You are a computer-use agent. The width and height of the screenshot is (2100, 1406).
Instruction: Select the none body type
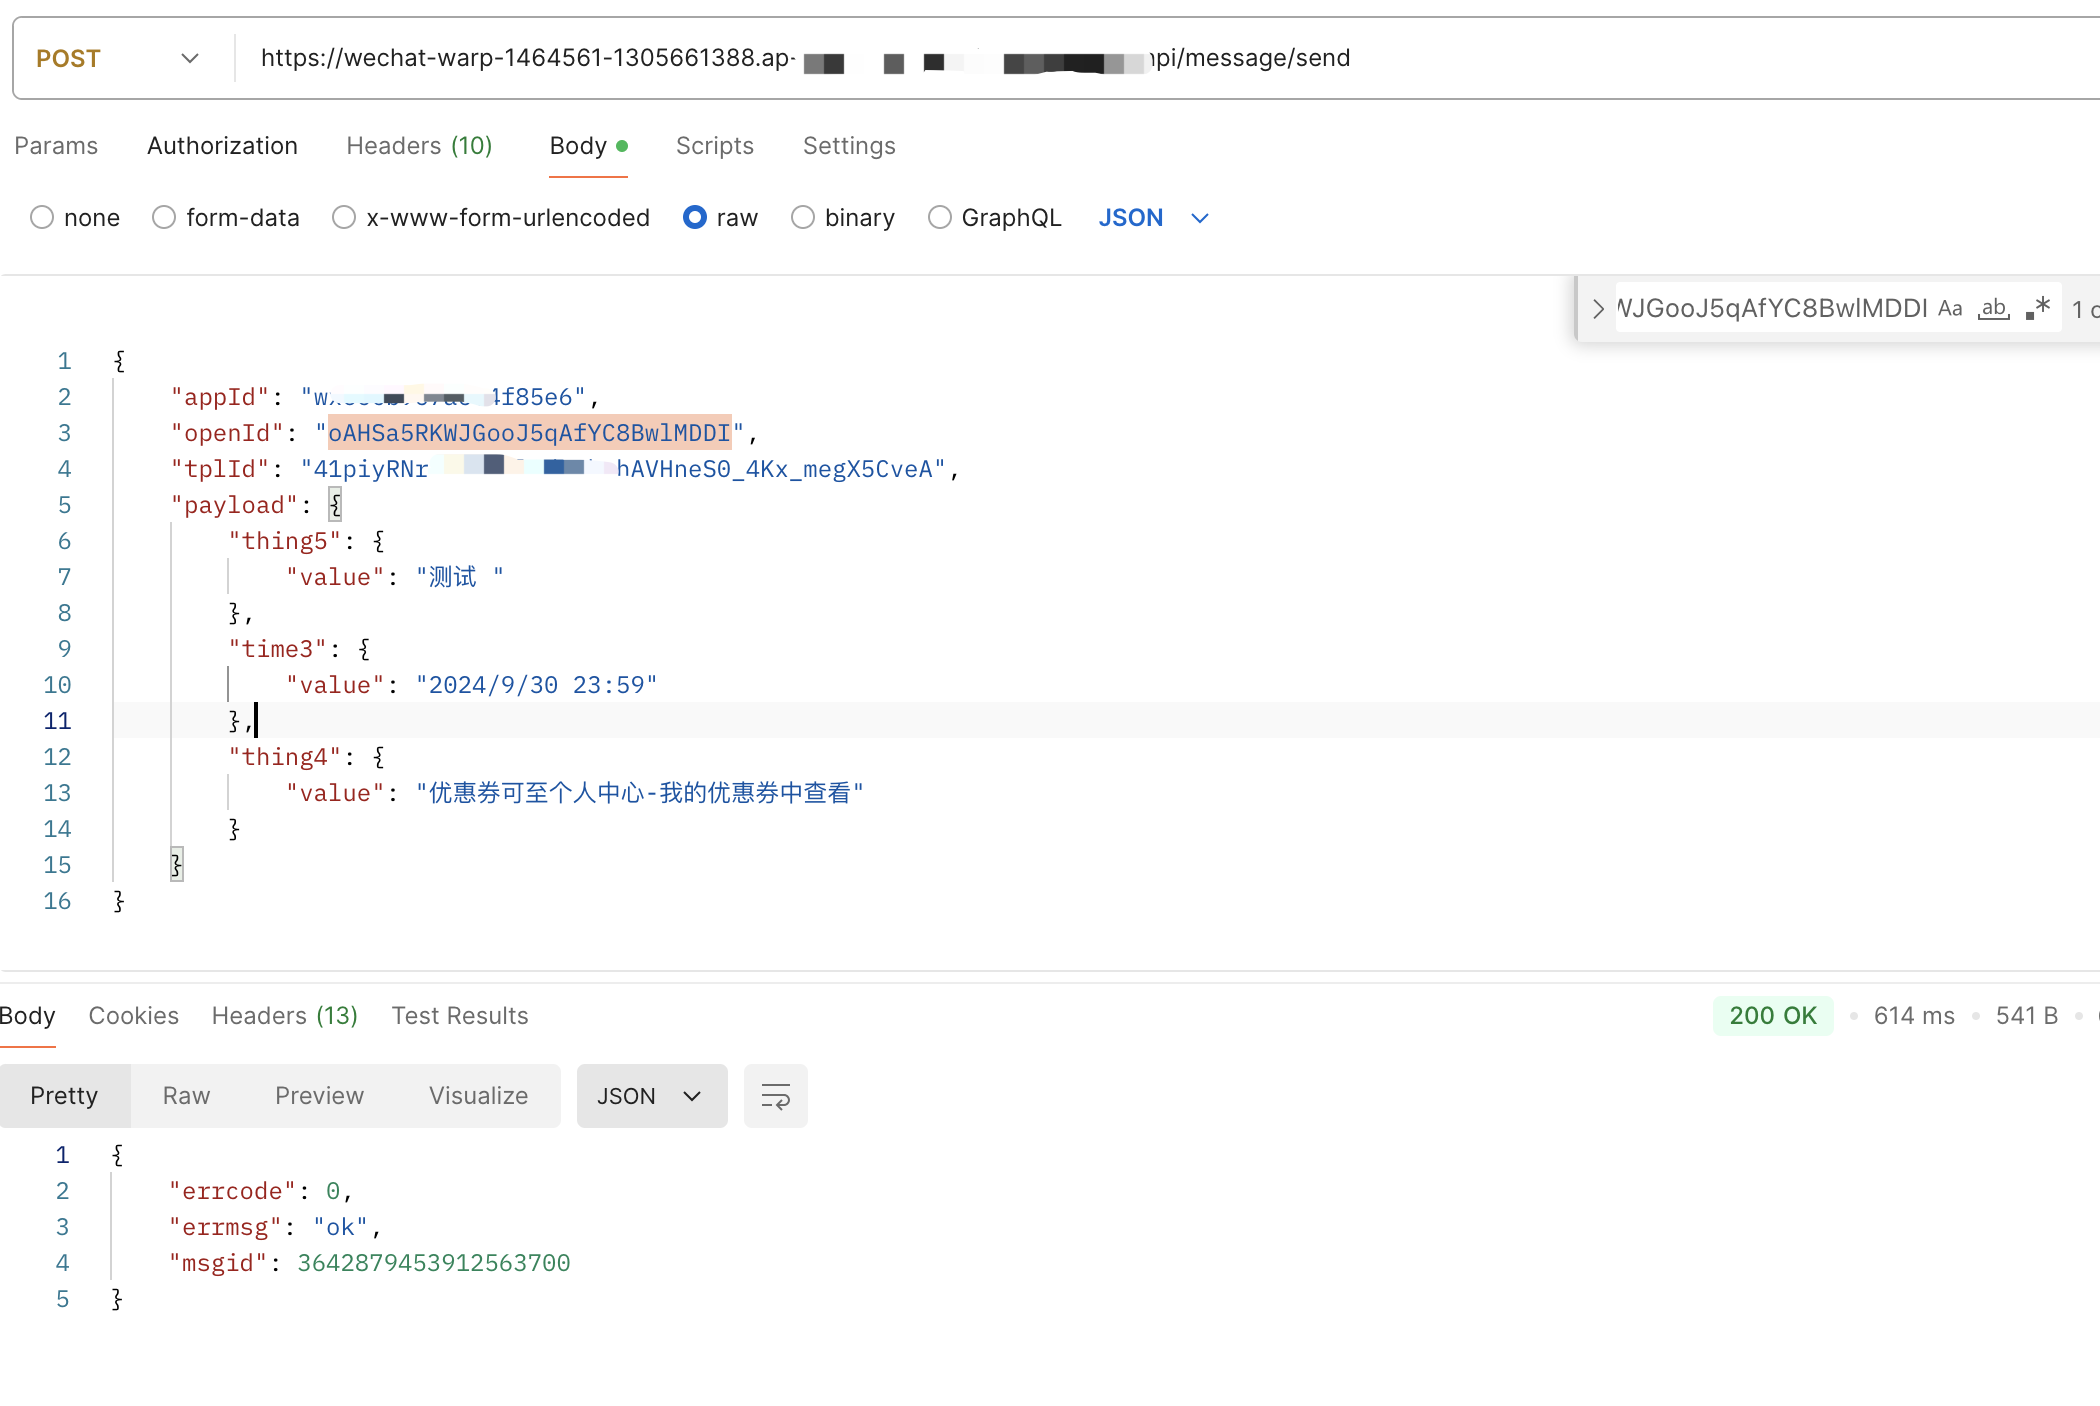pyautogui.click(x=42, y=217)
